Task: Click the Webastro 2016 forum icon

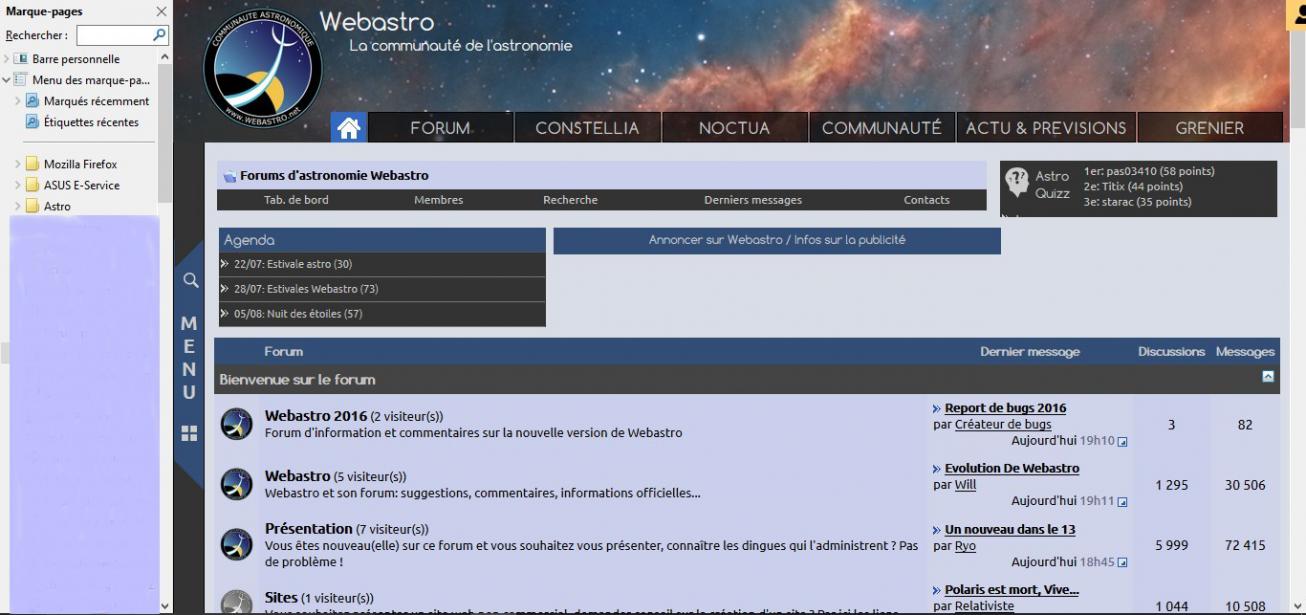Action: point(237,424)
